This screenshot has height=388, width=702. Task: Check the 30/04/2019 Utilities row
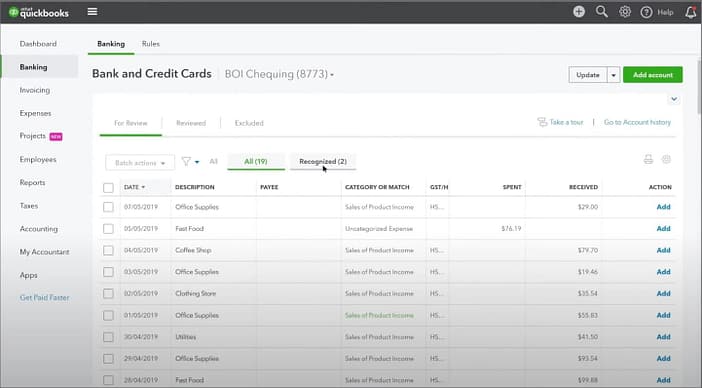(x=108, y=337)
